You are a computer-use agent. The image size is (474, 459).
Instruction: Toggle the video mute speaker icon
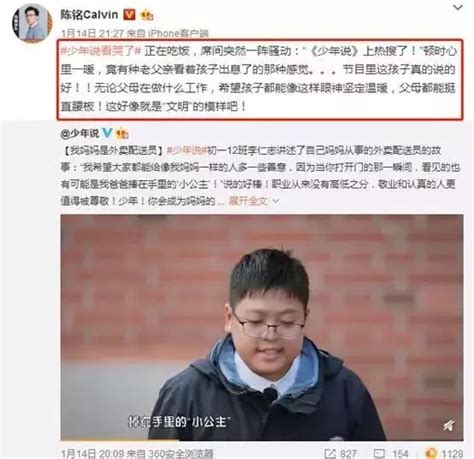[449, 425]
